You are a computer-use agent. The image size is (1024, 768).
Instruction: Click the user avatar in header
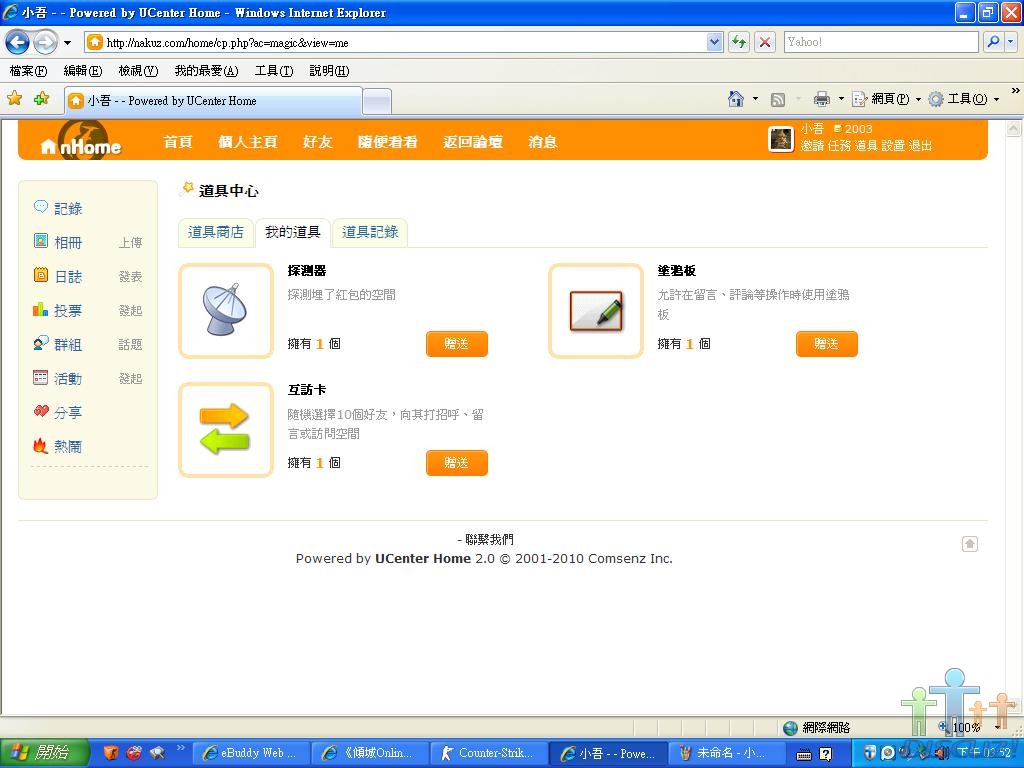(x=781, y=139)
